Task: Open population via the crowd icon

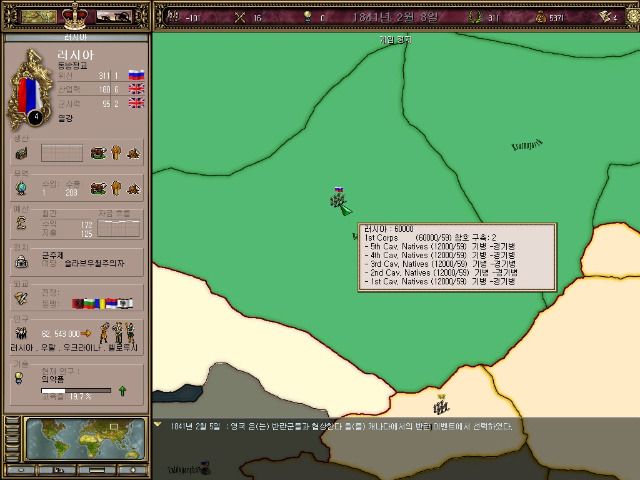Action: tap(21, 333)
